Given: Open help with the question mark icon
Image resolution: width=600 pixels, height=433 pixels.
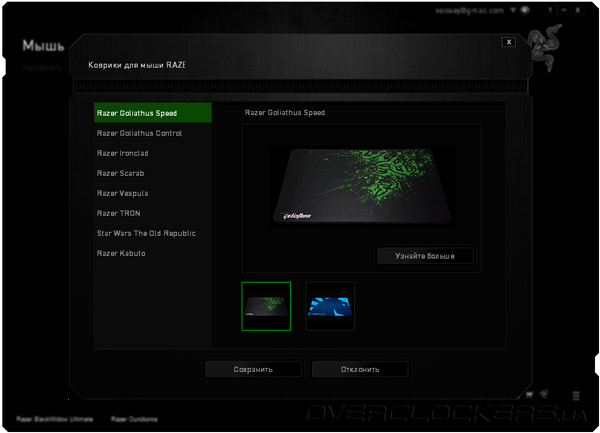Looking at the screenshot, I should click(x=550, y=10).
